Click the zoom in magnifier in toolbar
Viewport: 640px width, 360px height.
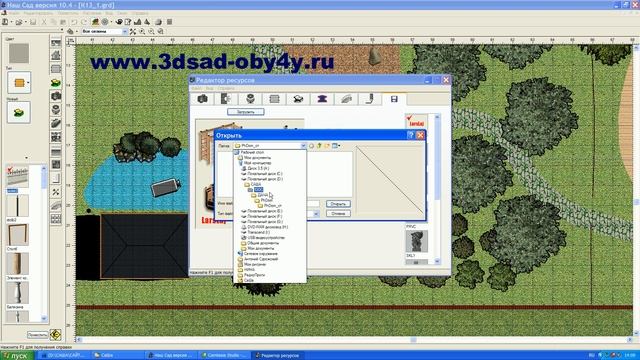(x=142, y=31)
